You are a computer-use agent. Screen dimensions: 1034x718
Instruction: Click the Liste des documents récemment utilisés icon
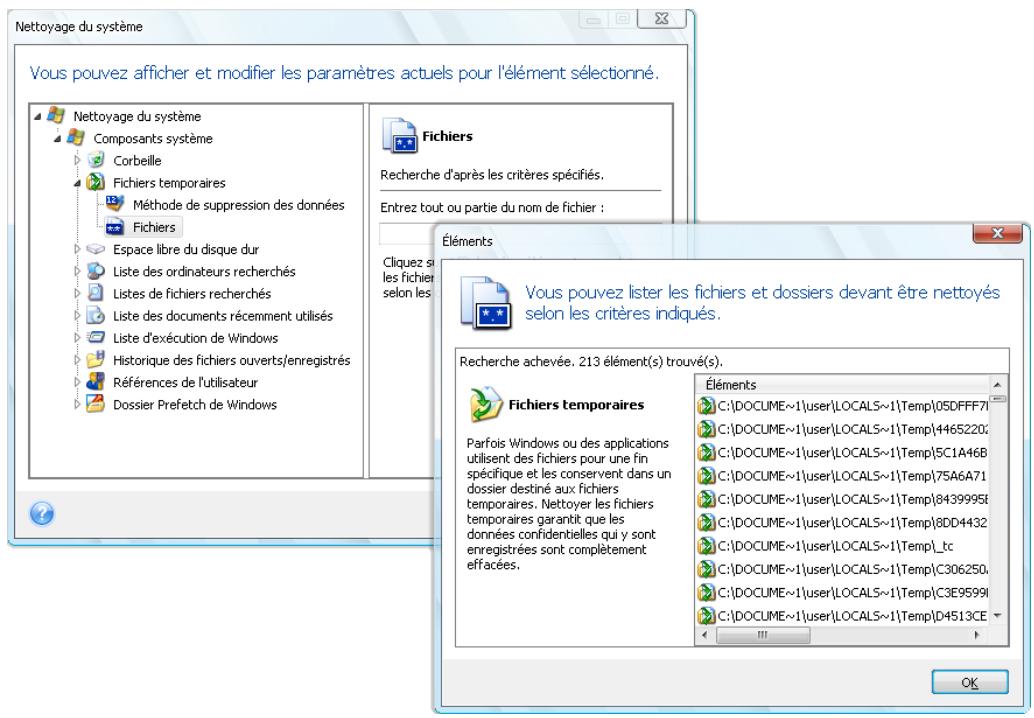[x=96, y=315]
